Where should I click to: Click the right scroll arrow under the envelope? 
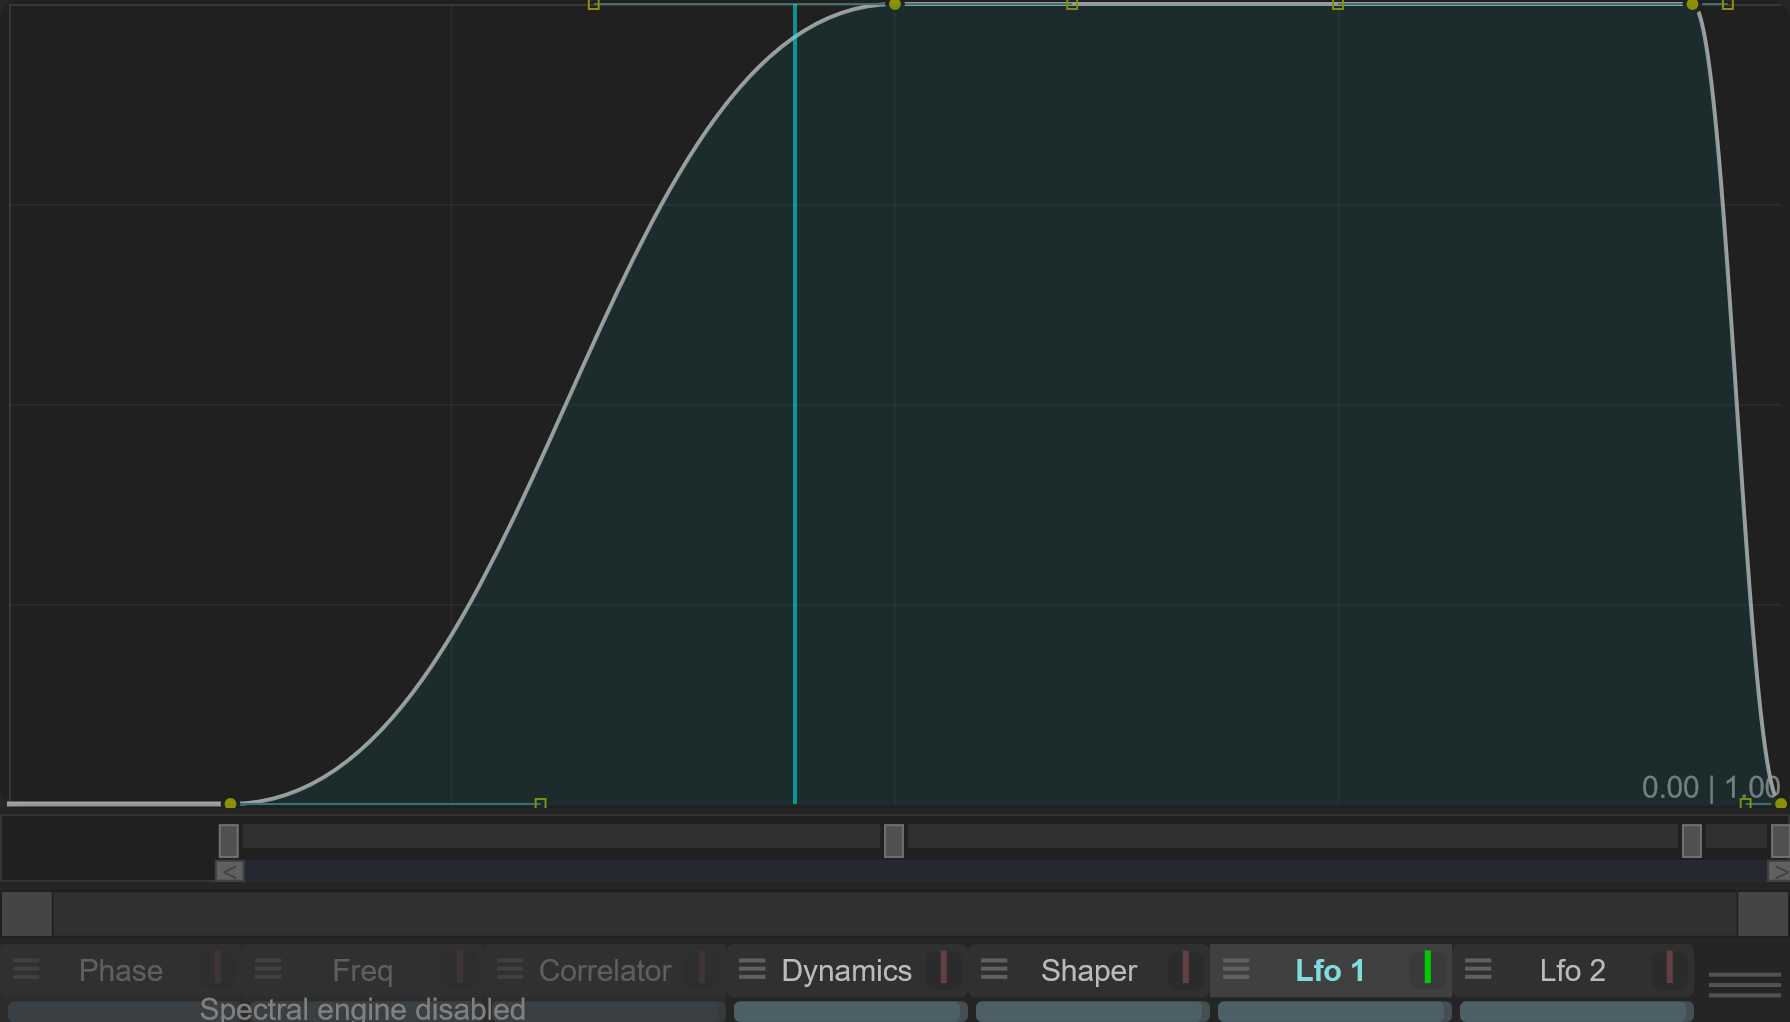tap(1779, 872)
